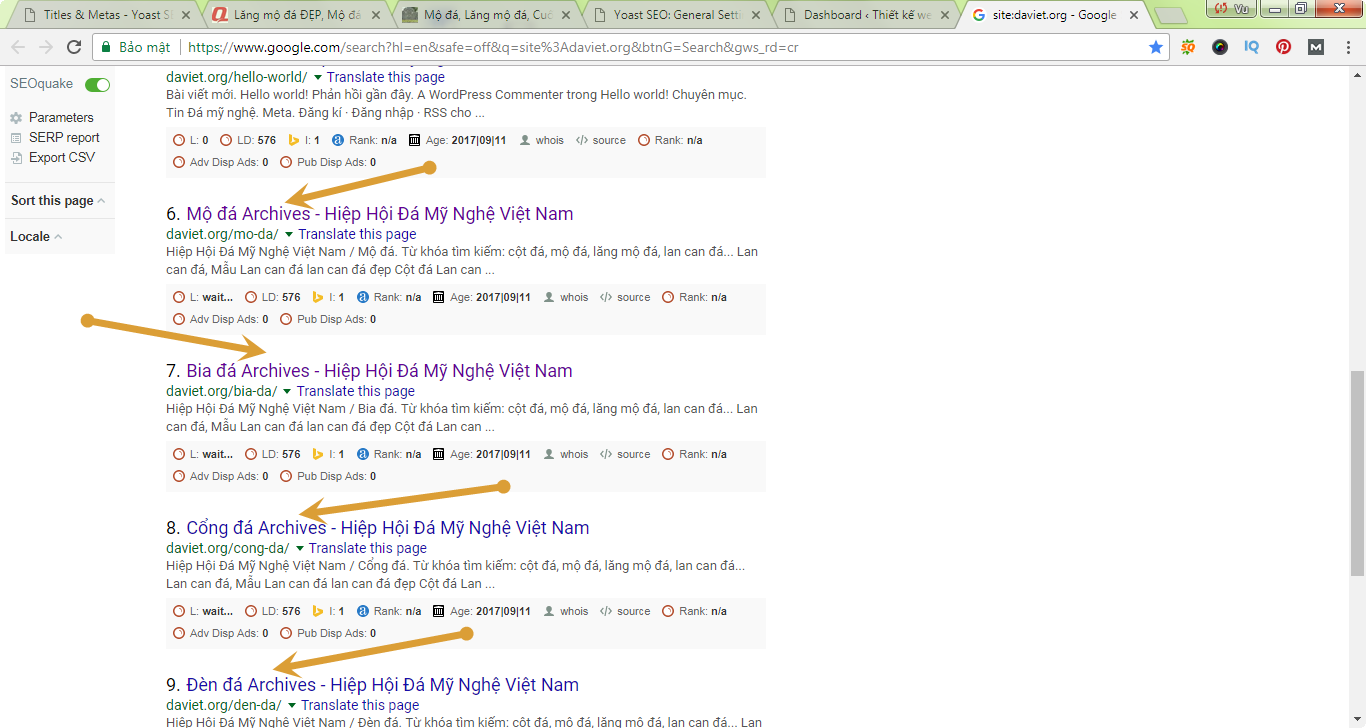This screenshot has height=728, width=1366.
Task: Click whois icon under Mộ đá result
Action: tap(550, 298)
